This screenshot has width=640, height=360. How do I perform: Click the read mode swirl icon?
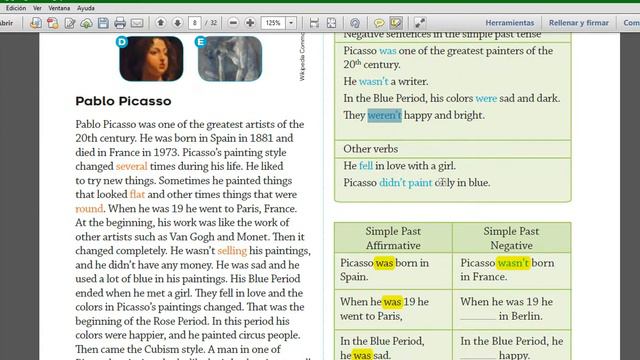[x=355, y=23]
